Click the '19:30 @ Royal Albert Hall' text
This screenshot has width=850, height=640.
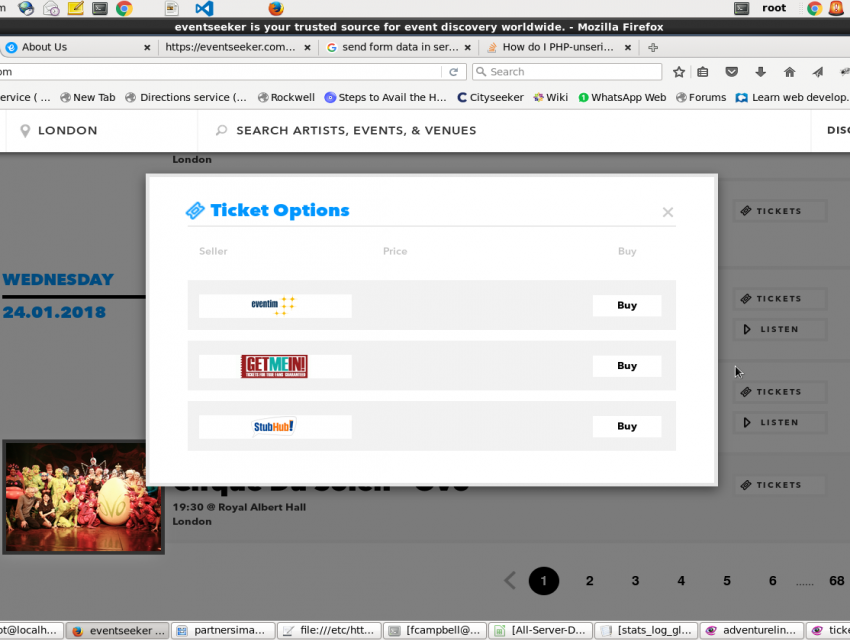[239, 507]
